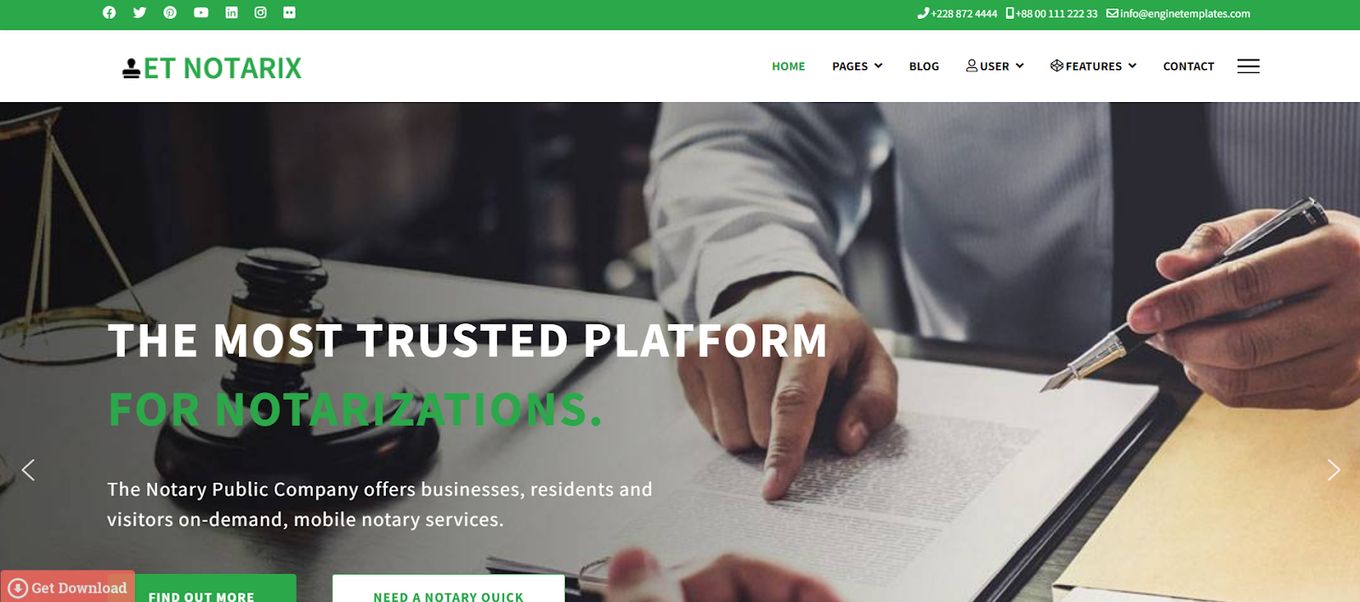Viewport: 1360px width, 602px height.
Task: Open the Instagram social icon
Action: click(x=260, y=13)
